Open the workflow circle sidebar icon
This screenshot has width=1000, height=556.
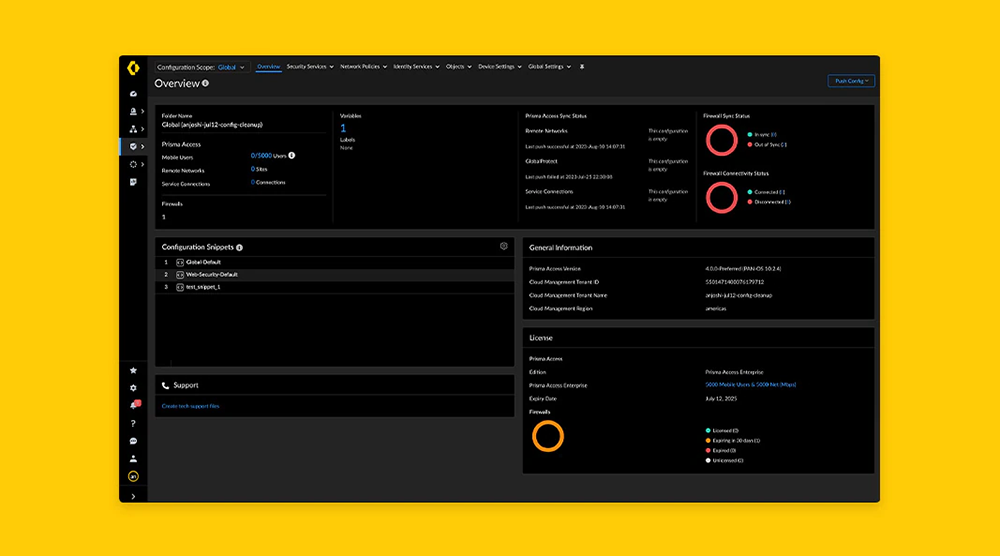coord(133,165)
